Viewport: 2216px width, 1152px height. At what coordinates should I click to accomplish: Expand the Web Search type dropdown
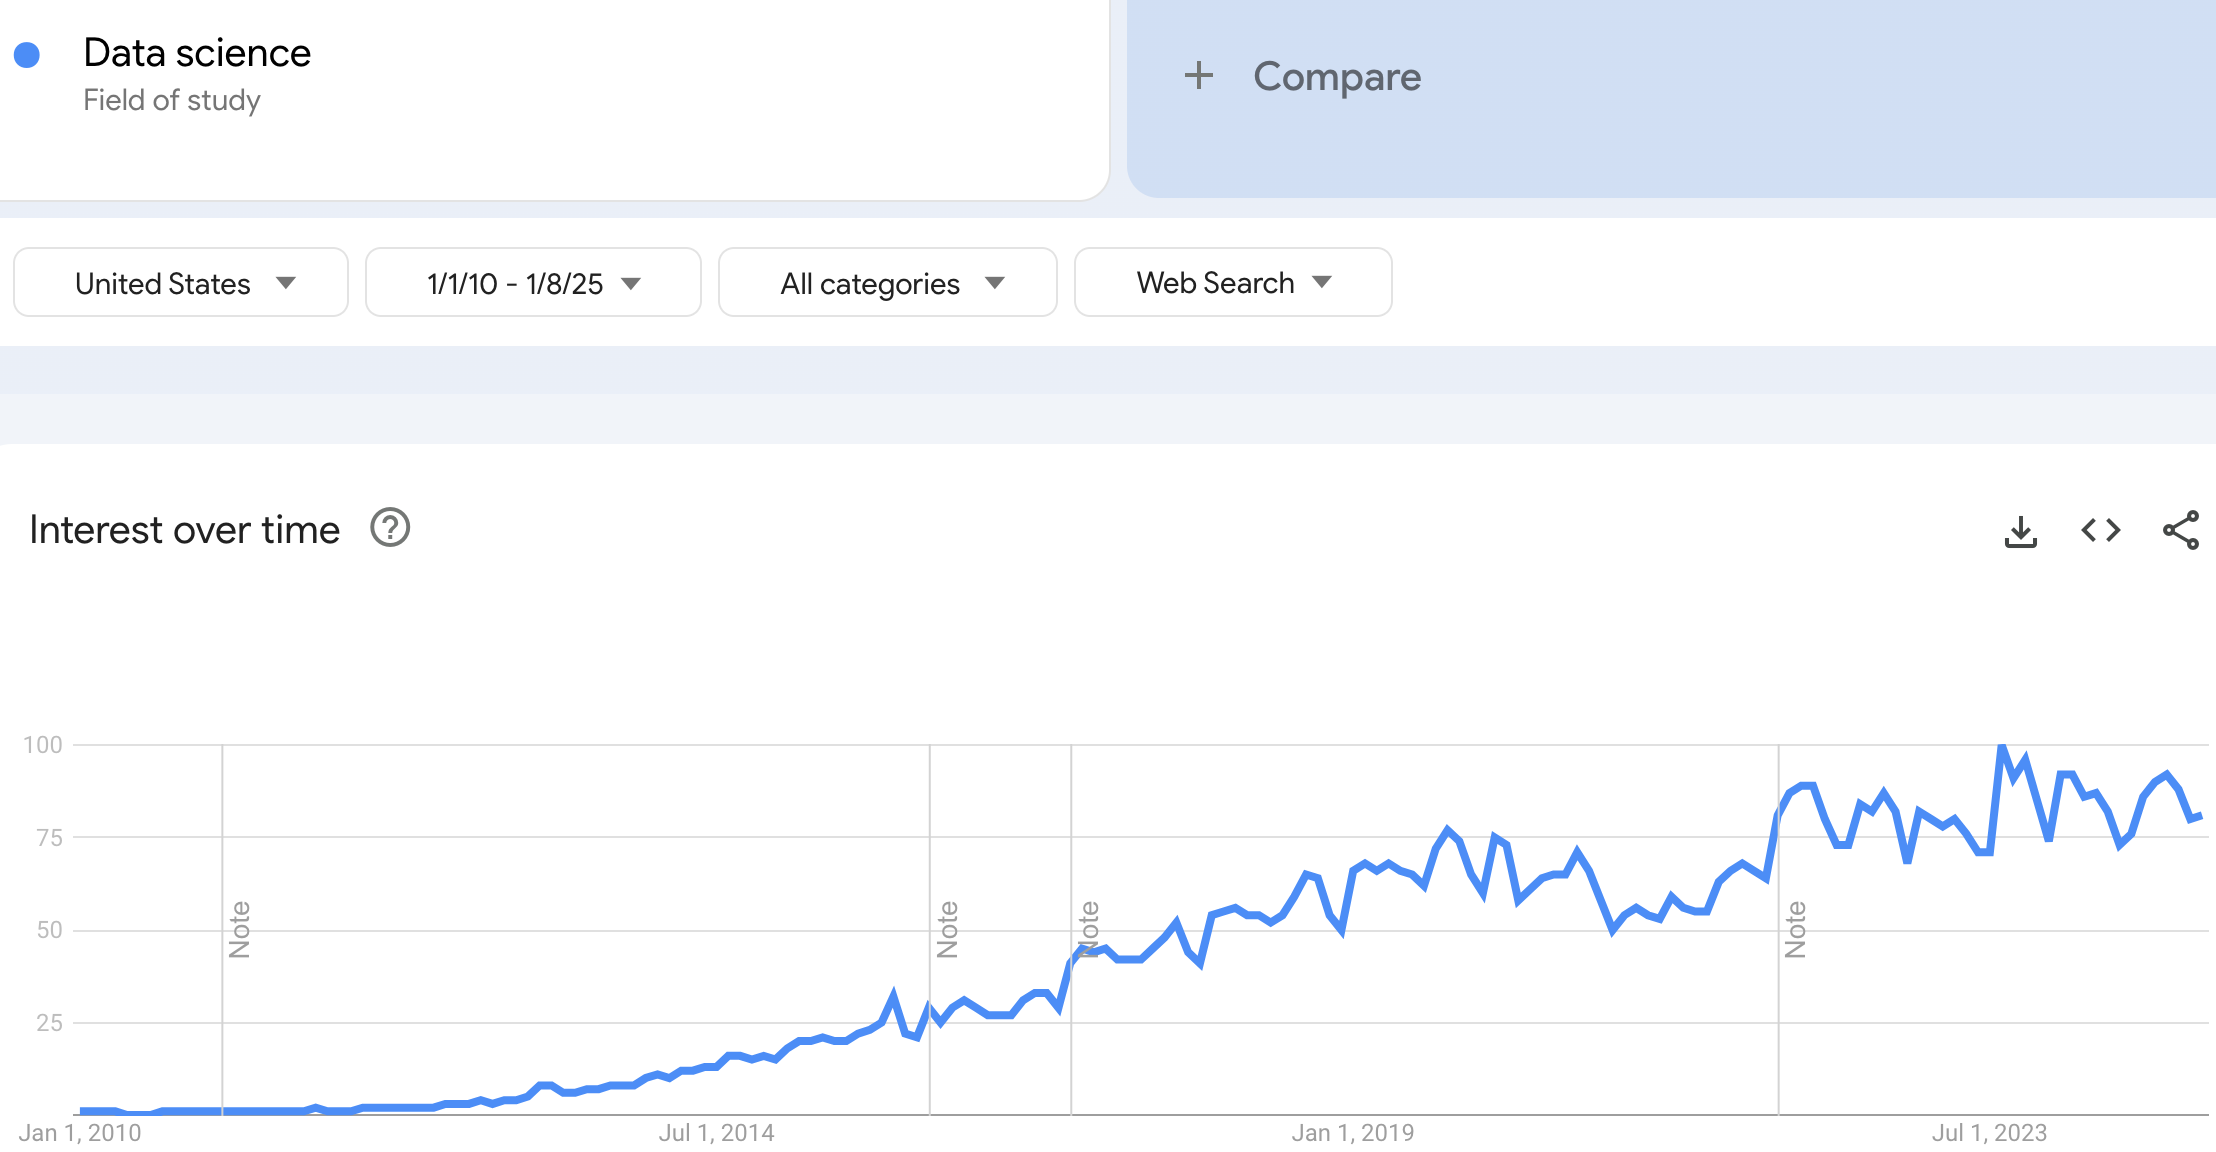1232,283
